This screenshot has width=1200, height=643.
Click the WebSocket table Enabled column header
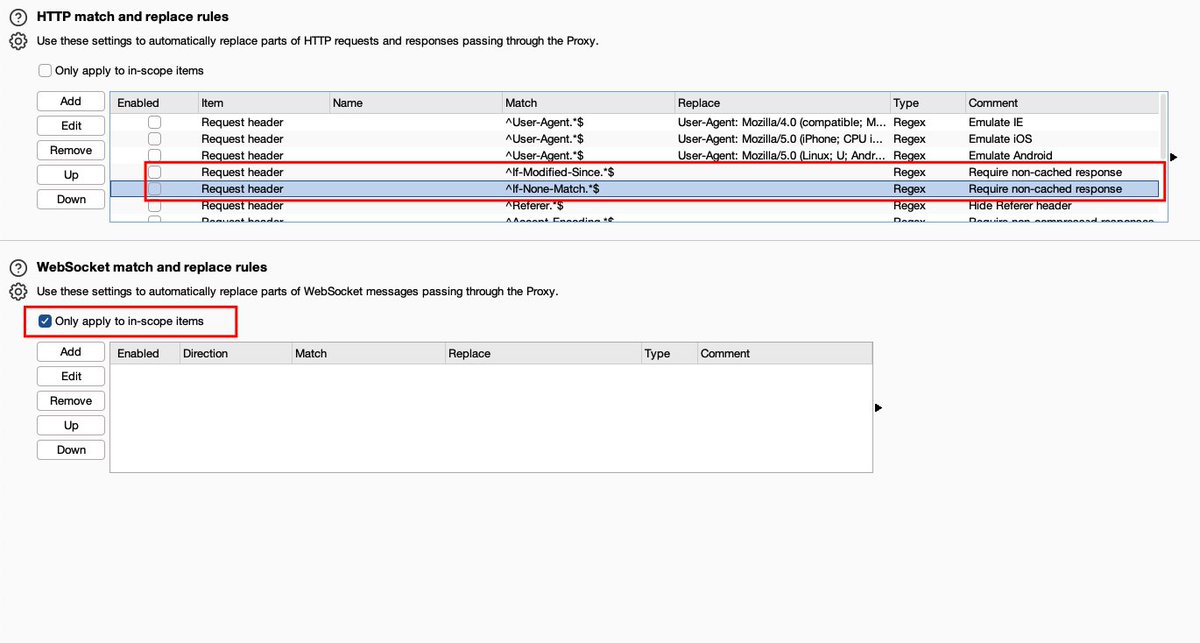coord(143,353)
